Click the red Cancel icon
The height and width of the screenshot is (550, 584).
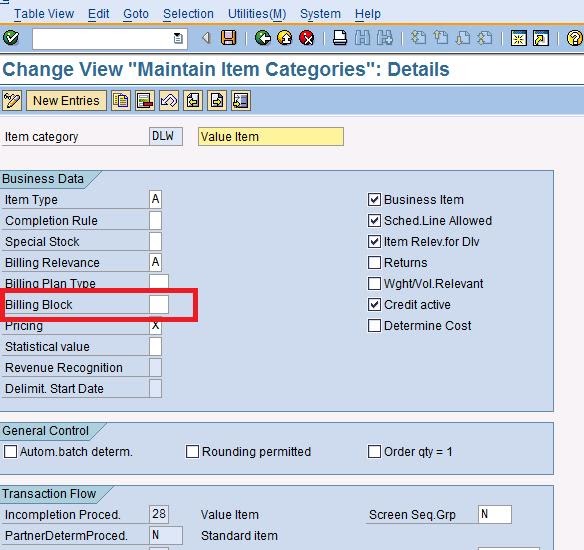[307, 38]
